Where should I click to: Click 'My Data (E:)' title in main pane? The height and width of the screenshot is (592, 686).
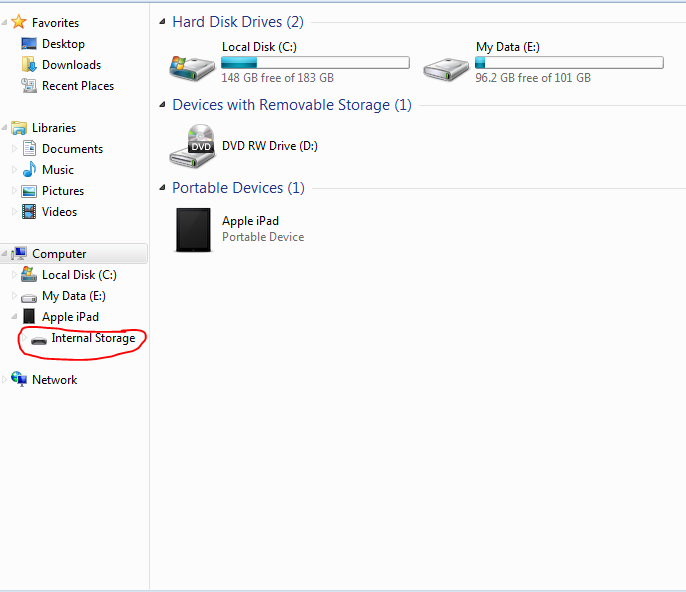coord(508,47)
